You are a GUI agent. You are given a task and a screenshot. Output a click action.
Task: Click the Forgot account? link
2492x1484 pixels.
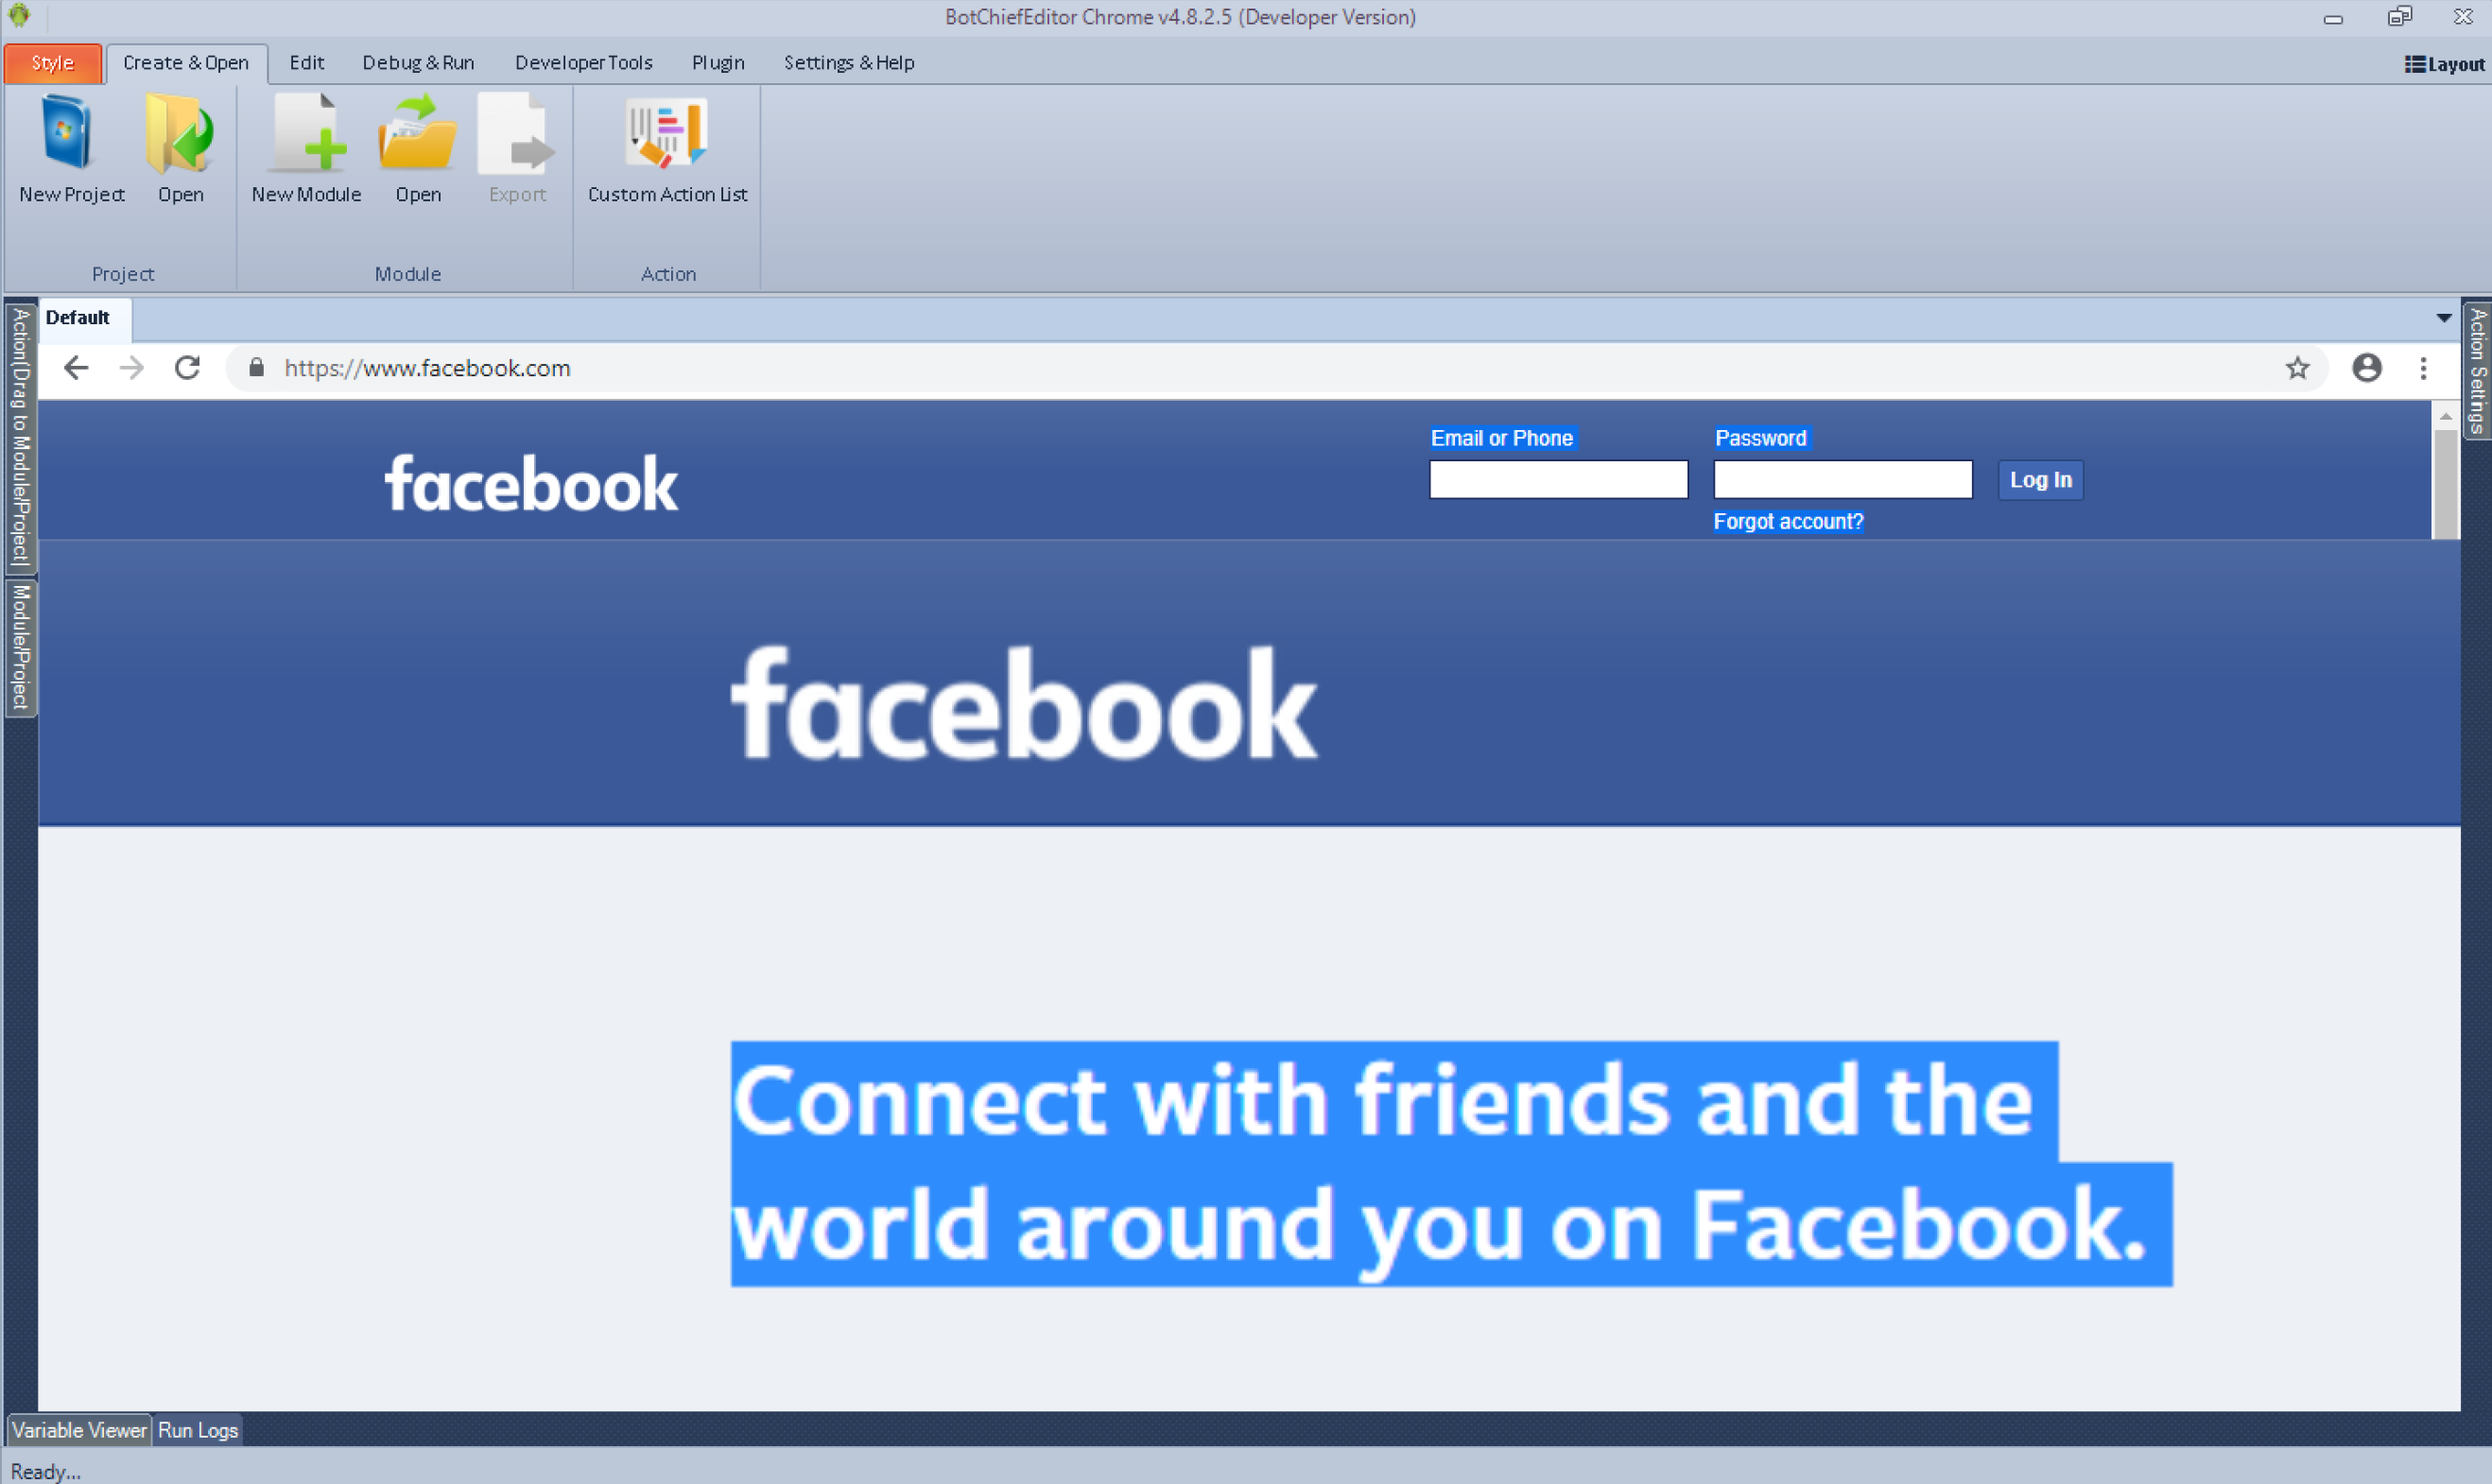tap(1788, 521)
